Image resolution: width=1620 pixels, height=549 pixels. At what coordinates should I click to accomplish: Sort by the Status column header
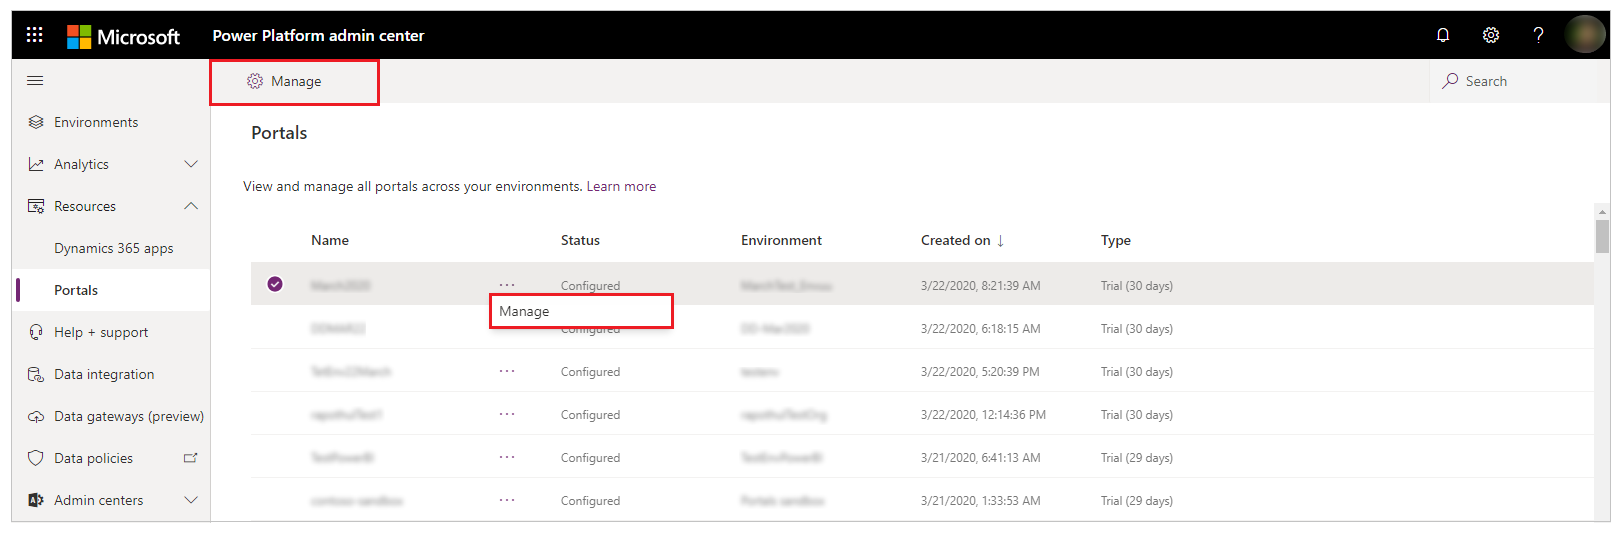580,240
